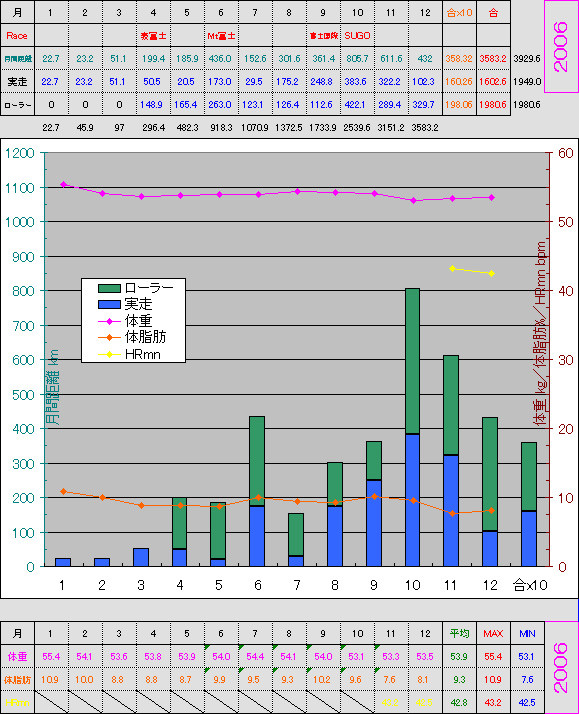This screenshot has height=714, width=579.
Task: Select the cell 329.7 in the ローラー row
Action: (425, 105)
